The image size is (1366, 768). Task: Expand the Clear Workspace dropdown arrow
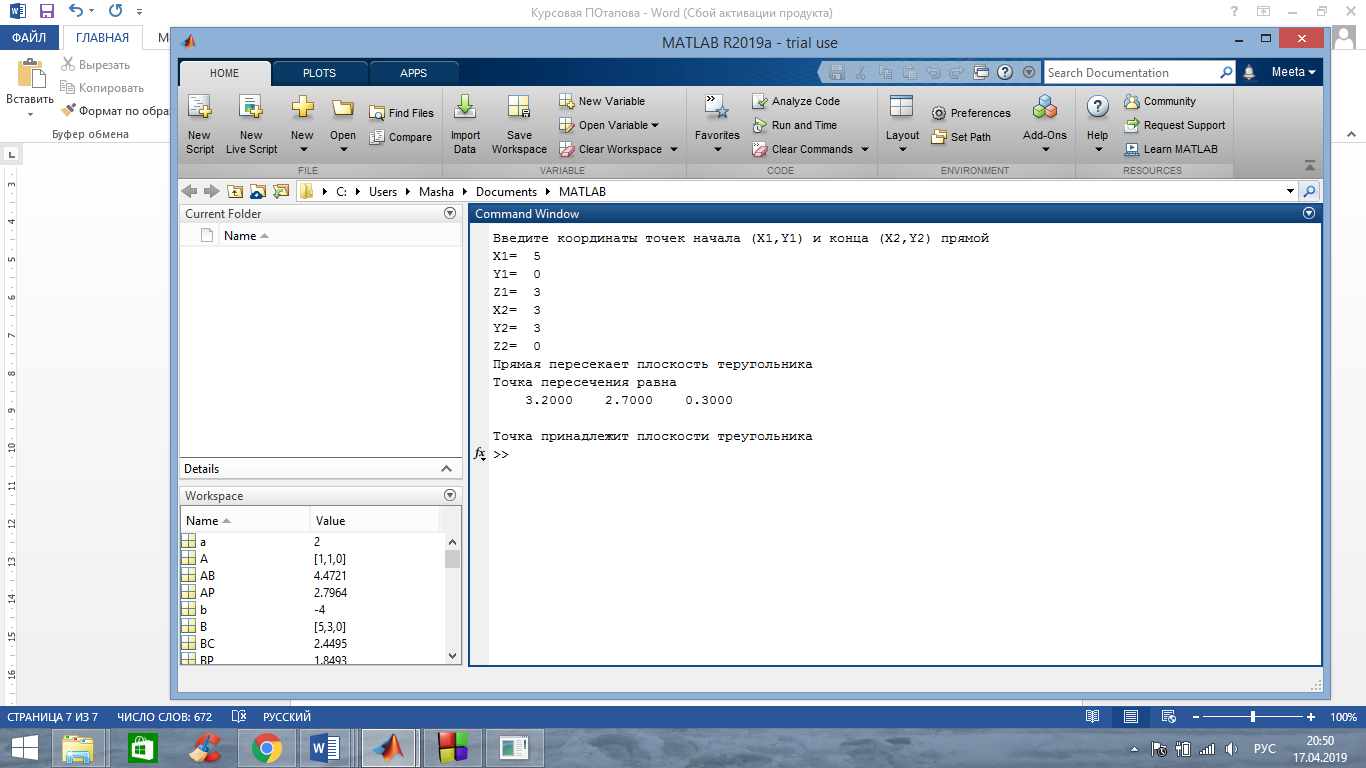pyautogui.click(x=673, y=149)
